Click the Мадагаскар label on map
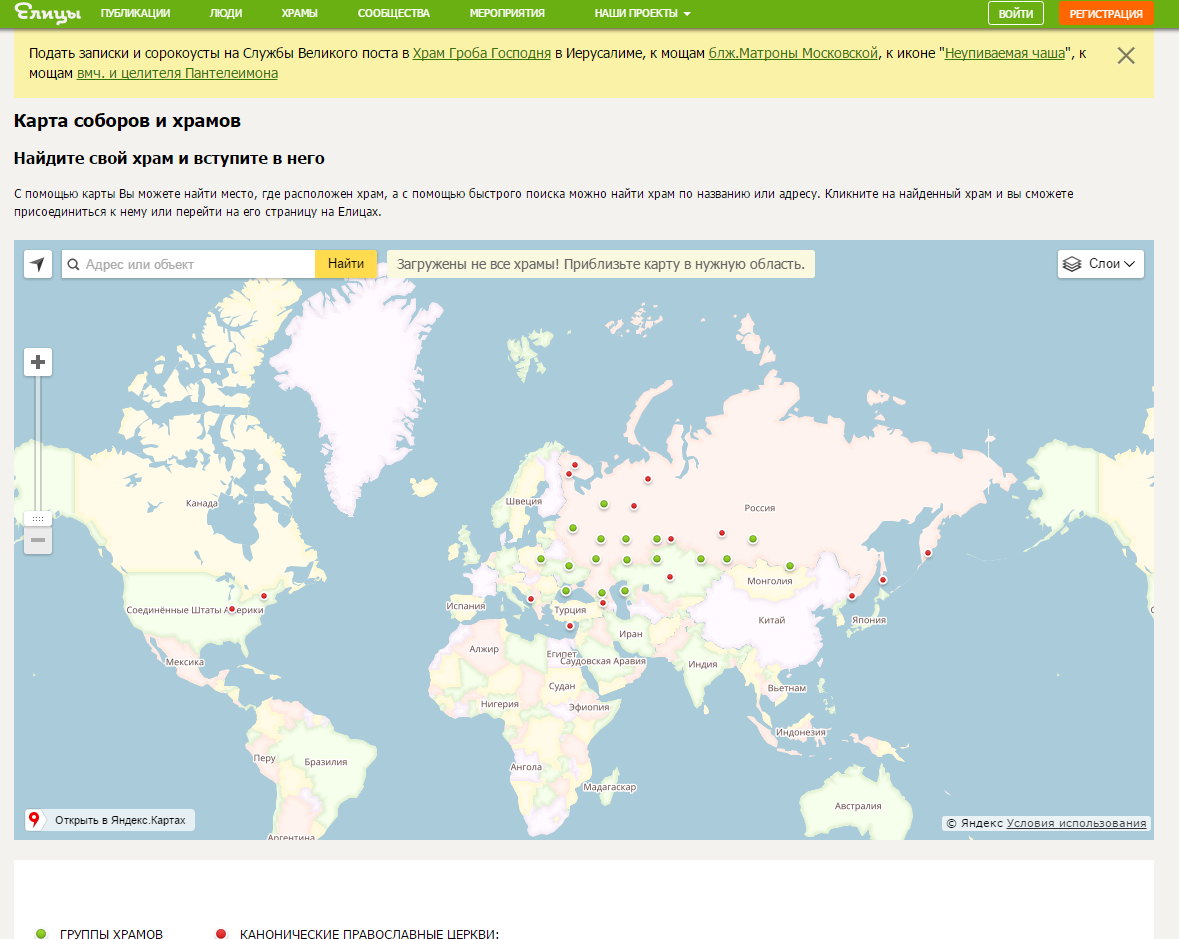 coord(610,787)
